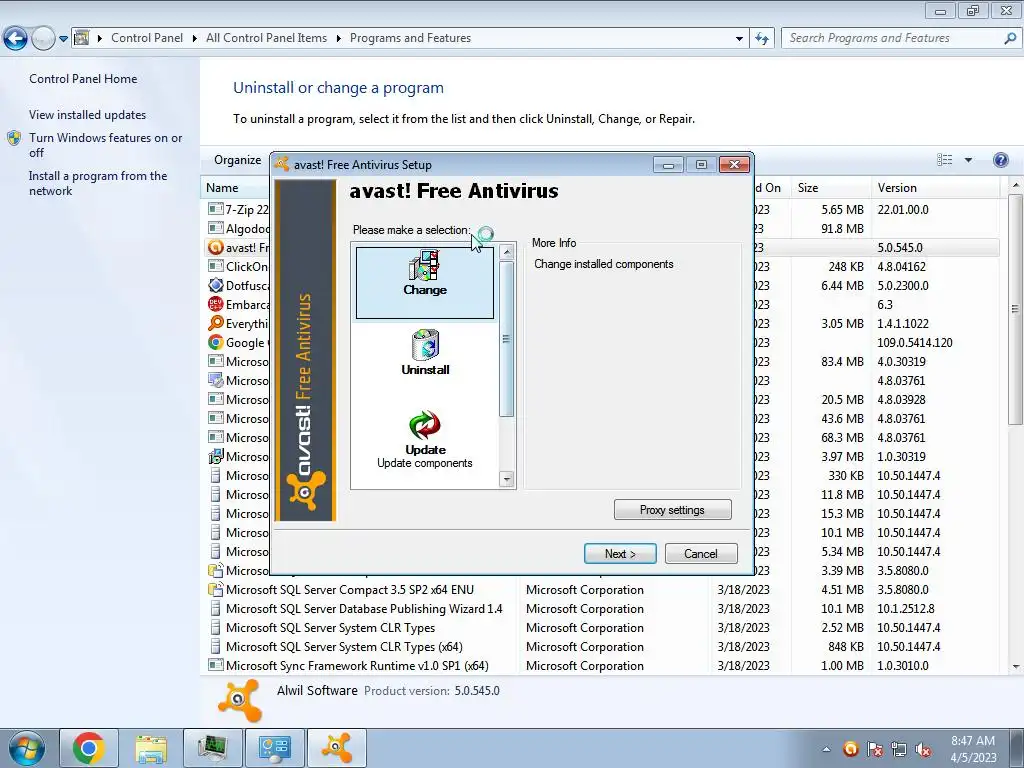This screenshot has width=1024, height=768.
Task: Select the Change option icon
Action: coord(424,266)
